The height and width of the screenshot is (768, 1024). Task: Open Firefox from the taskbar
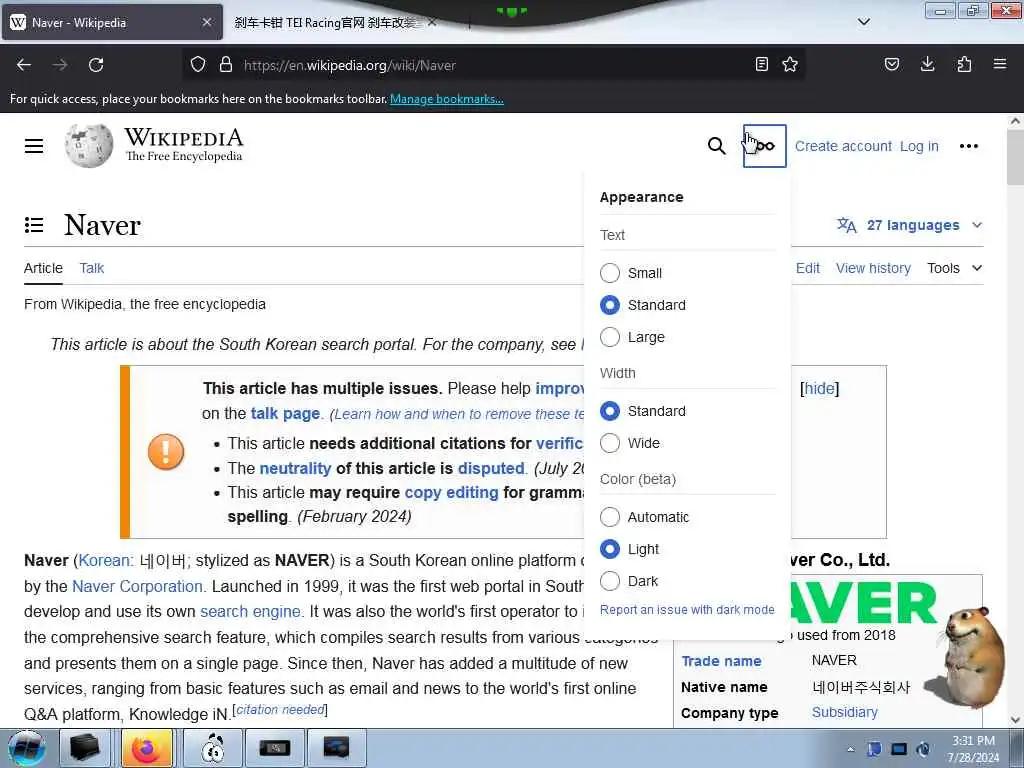click(x=147, y=748)
